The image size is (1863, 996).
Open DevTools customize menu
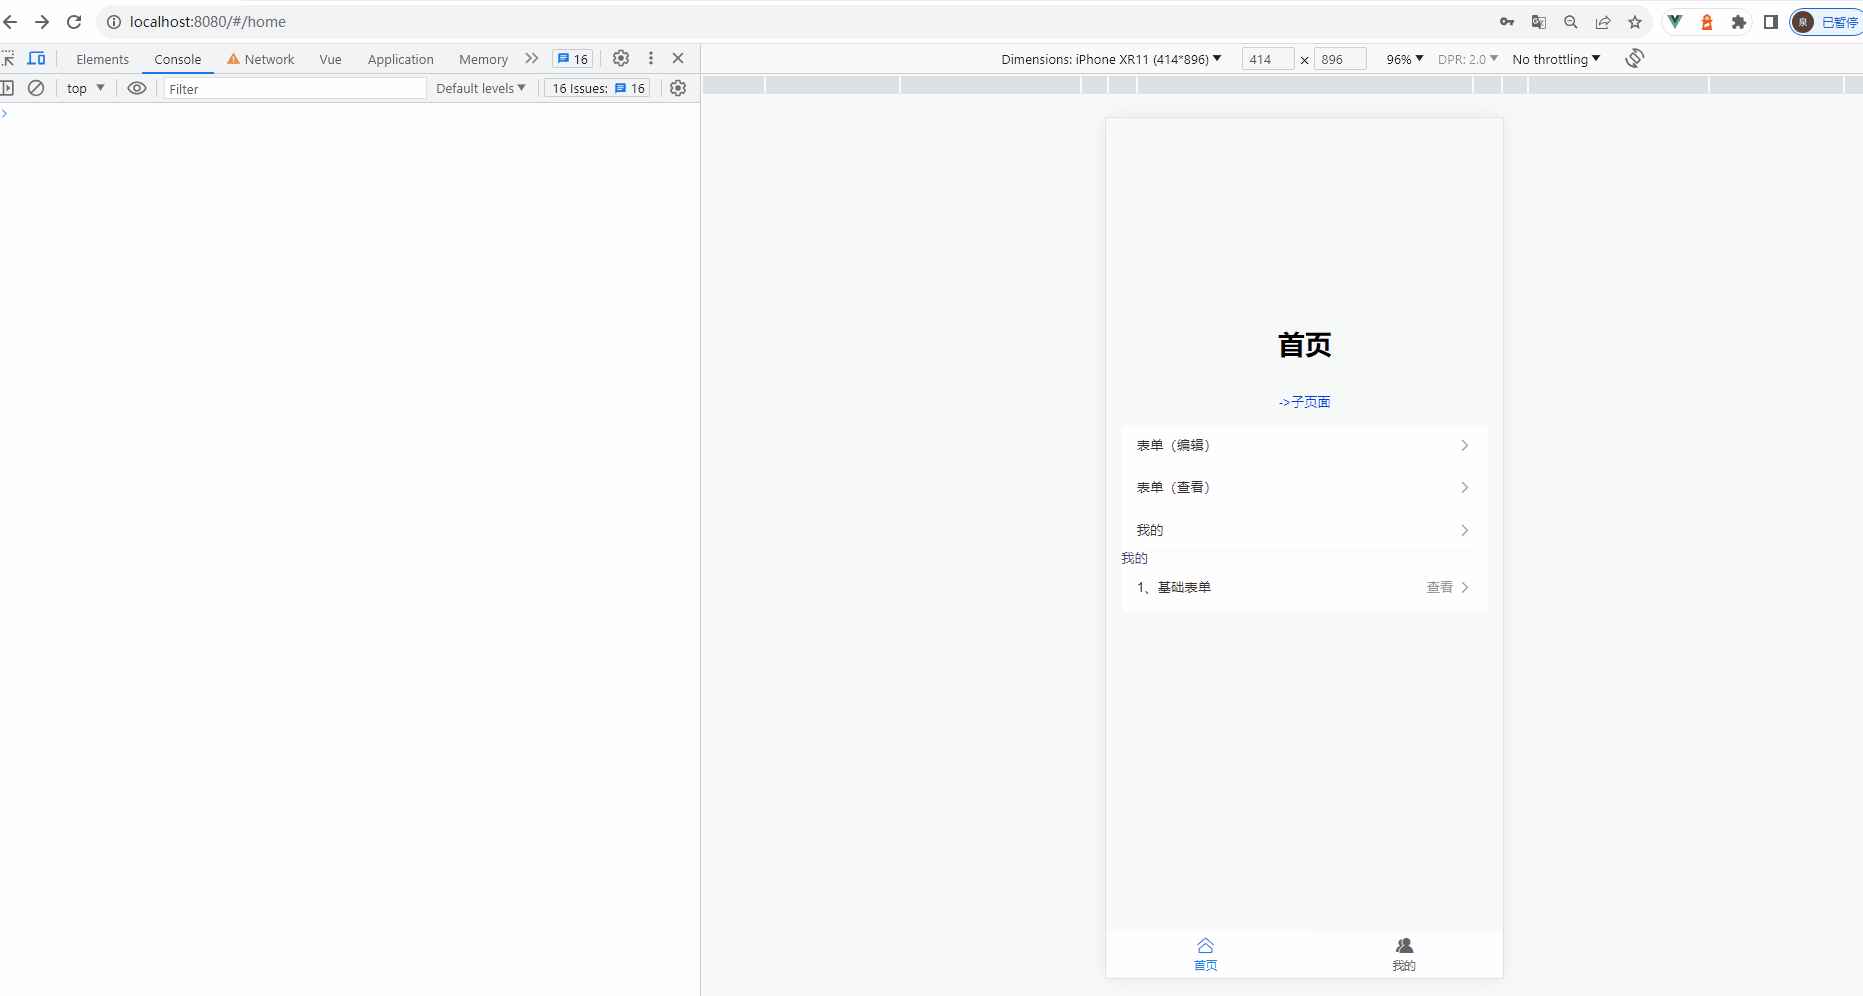[x=651, y=59]
